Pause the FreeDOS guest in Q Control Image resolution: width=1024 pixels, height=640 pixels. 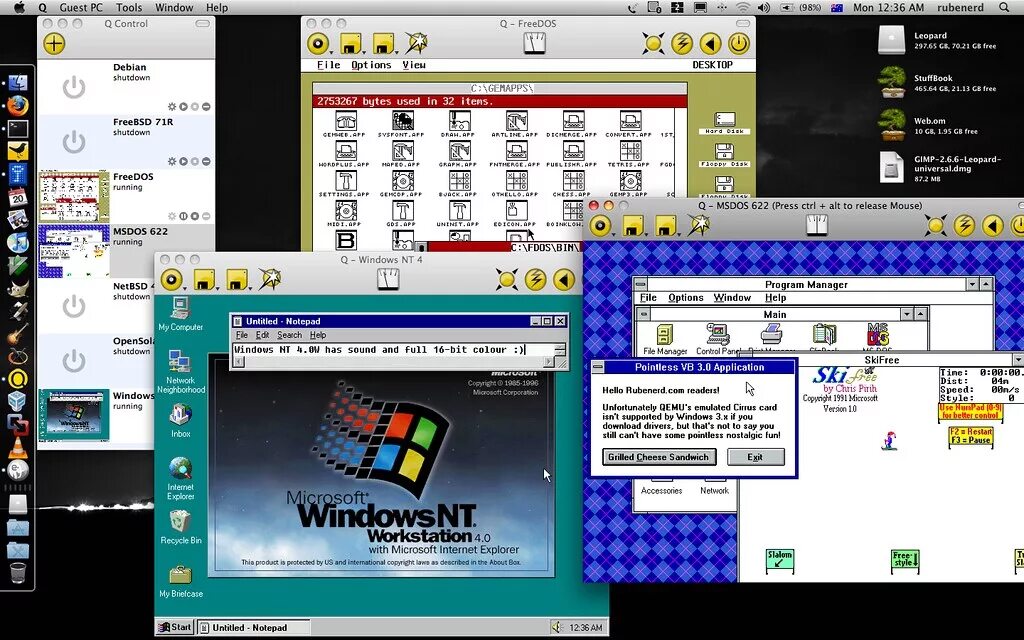tap(184, 216)
